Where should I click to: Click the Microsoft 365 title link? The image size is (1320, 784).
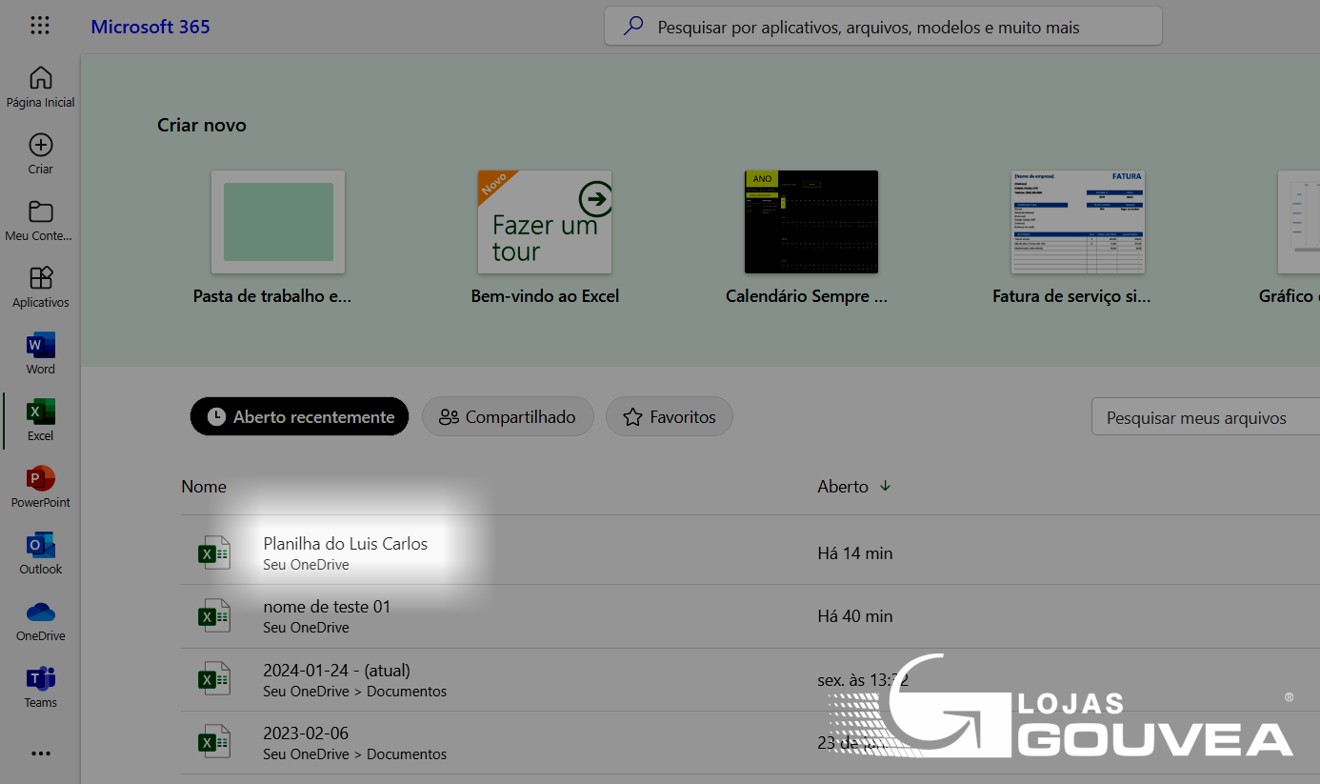(x=150, y=27)
